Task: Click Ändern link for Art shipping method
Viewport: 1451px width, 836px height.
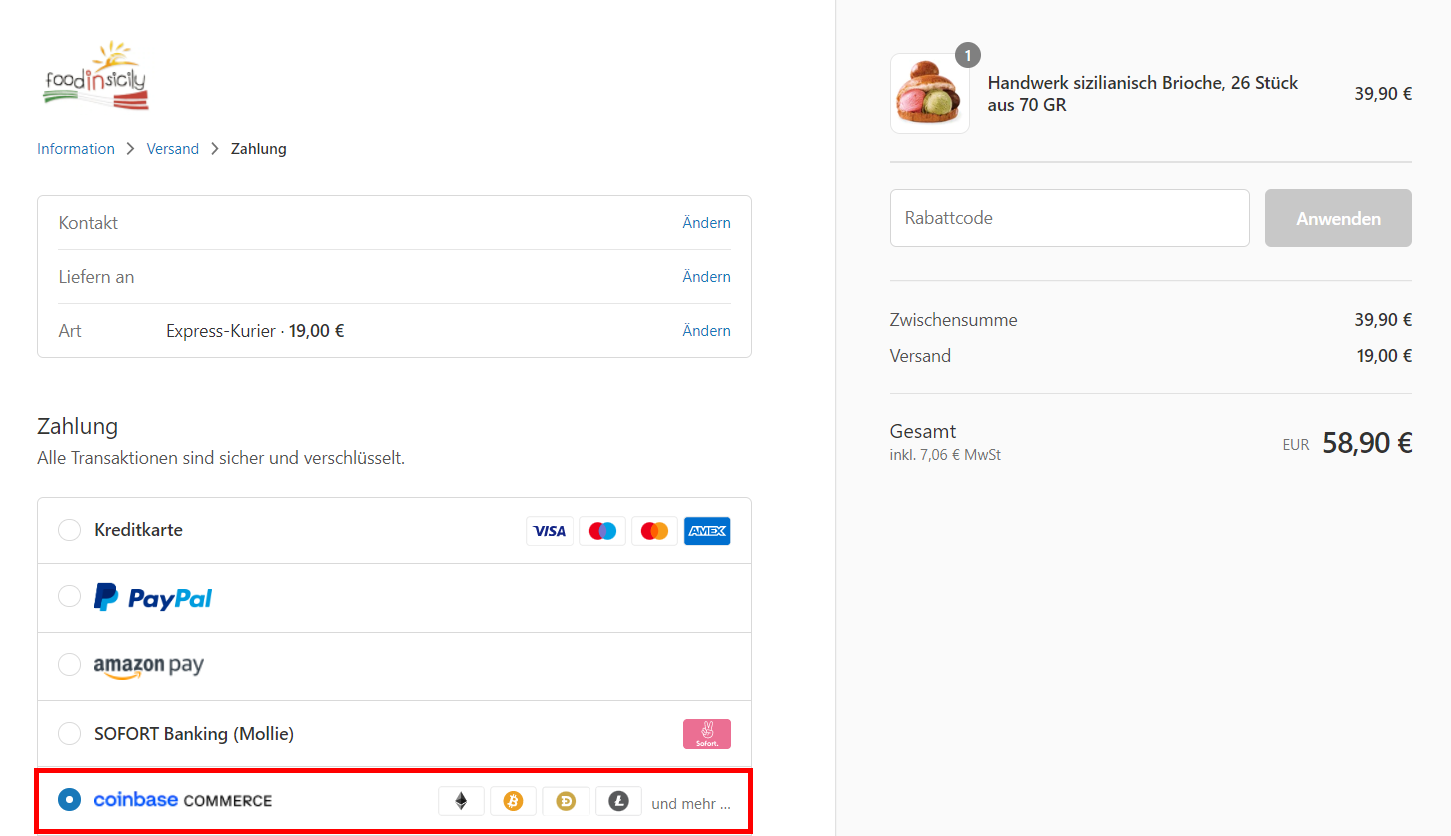Action: point(707,331)
